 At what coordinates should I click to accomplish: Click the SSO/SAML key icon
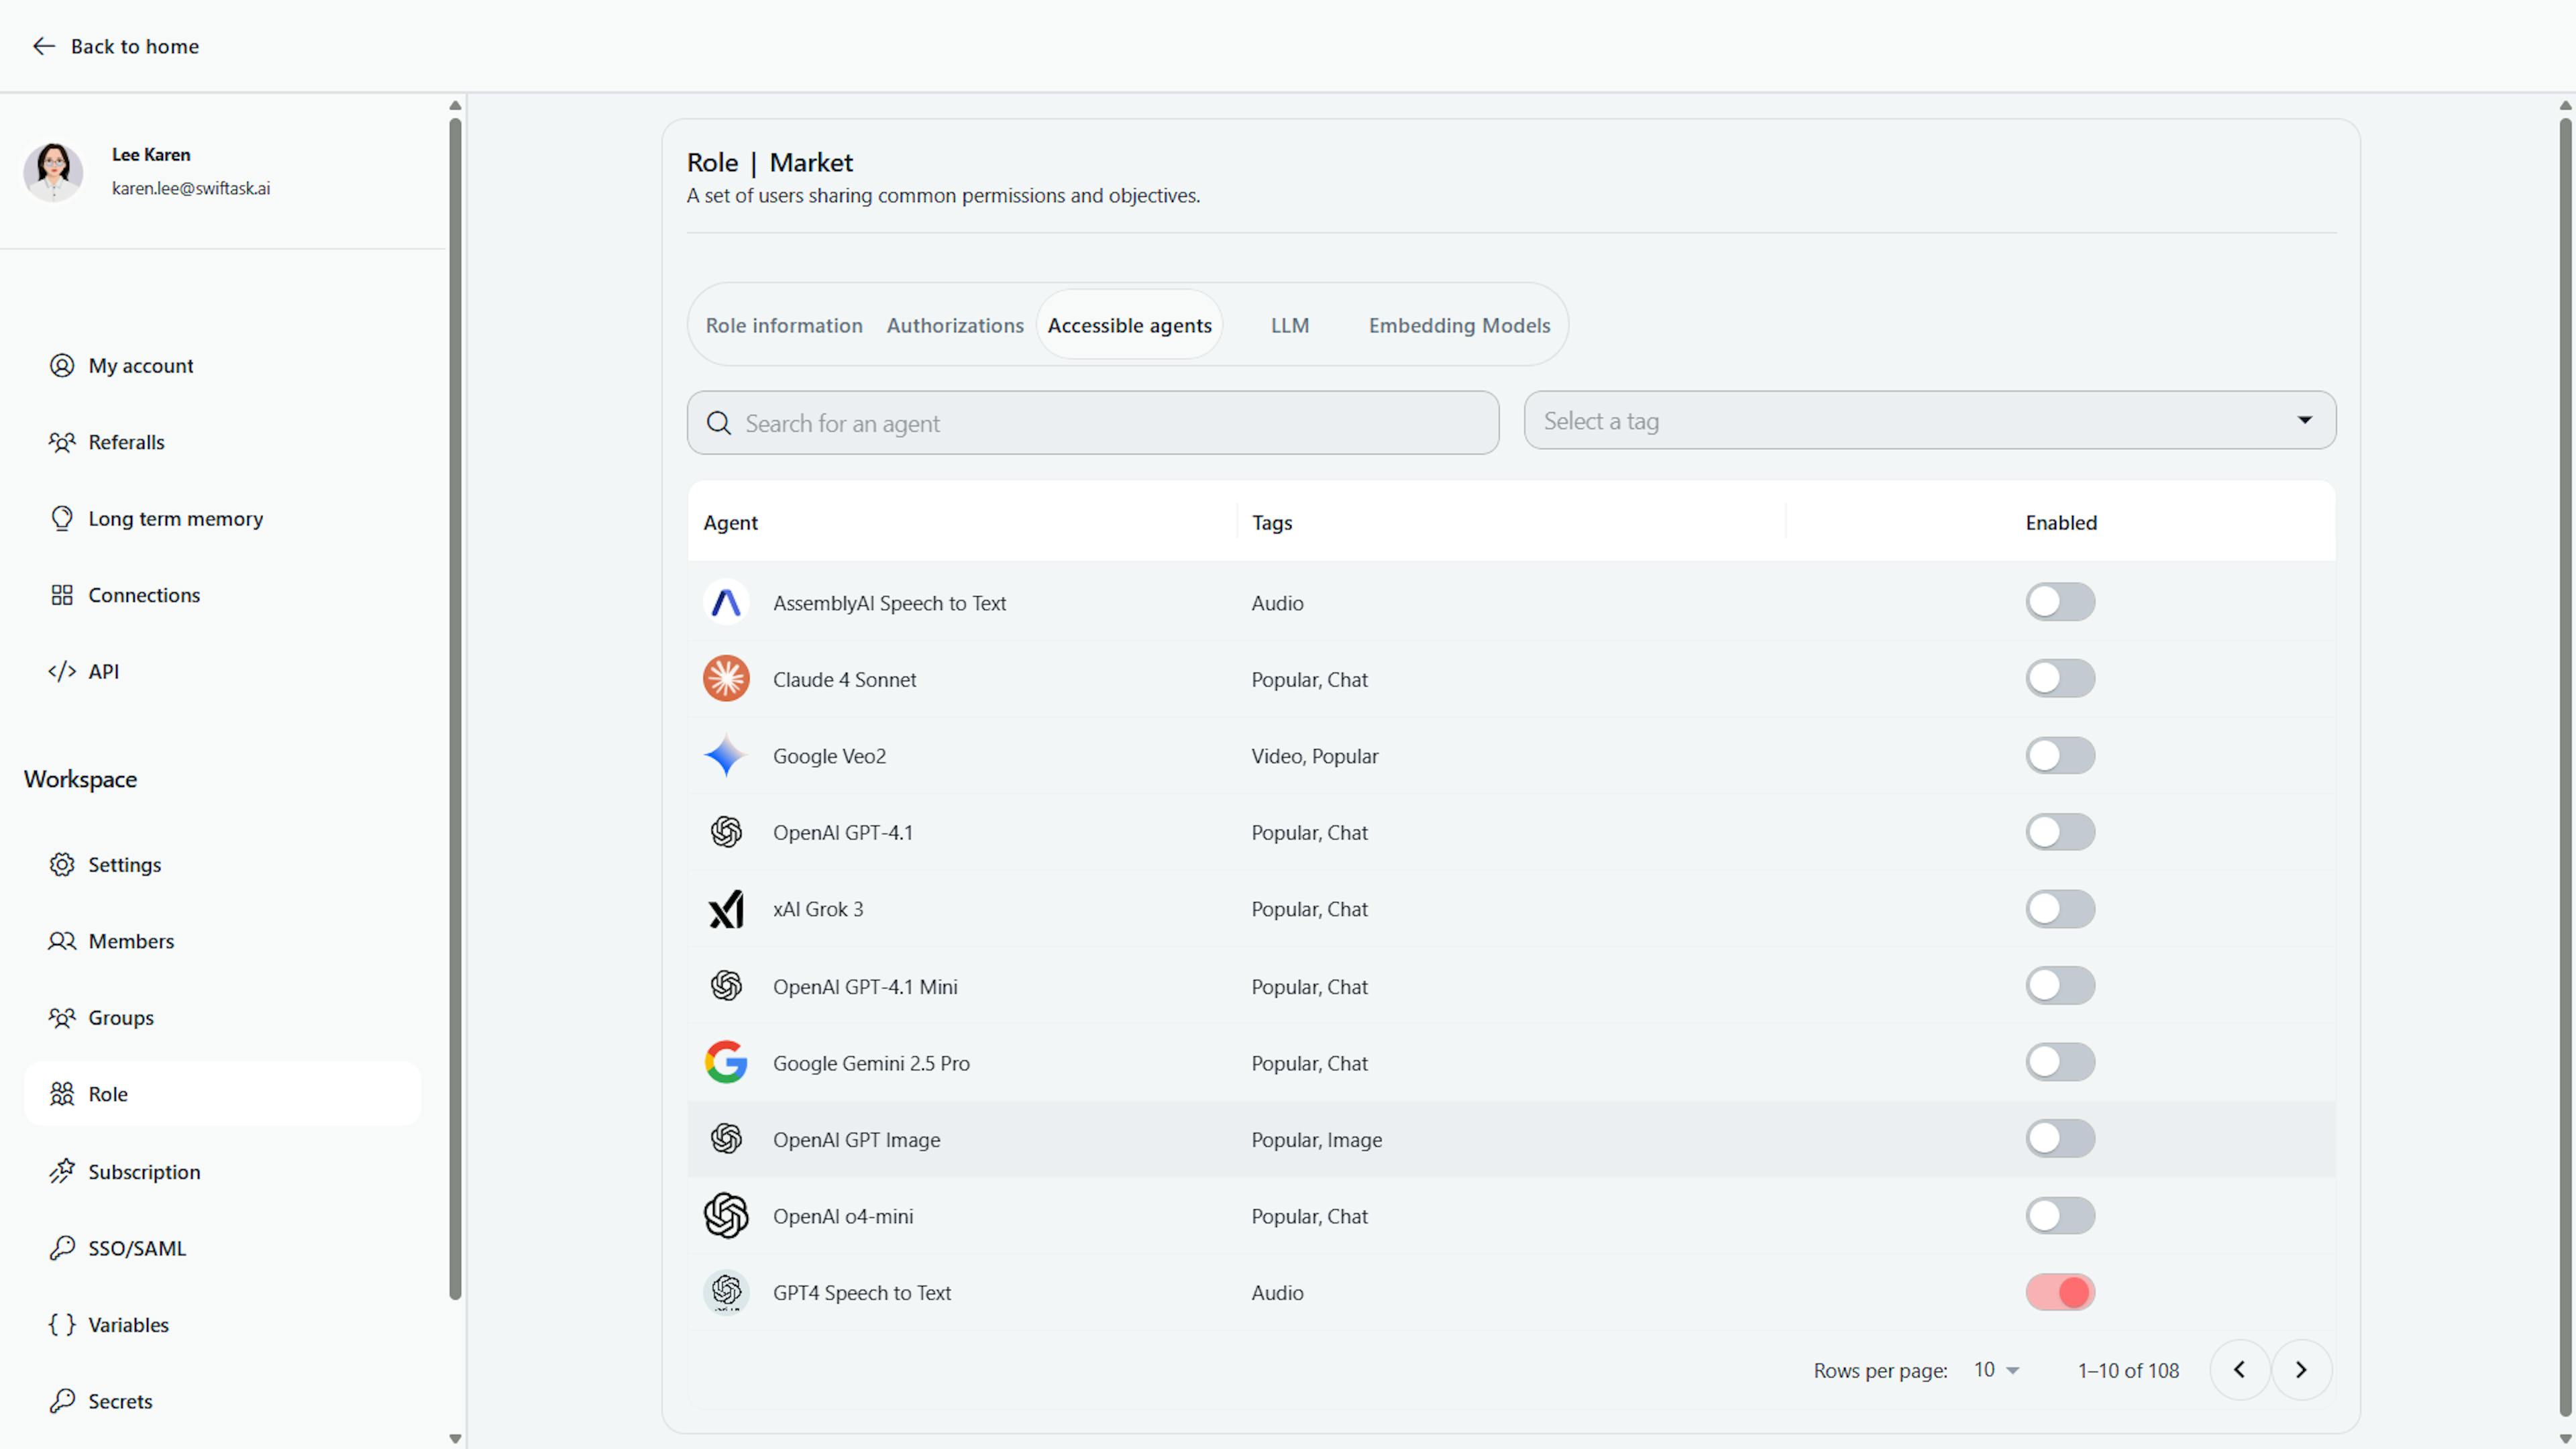point(62,1248)
